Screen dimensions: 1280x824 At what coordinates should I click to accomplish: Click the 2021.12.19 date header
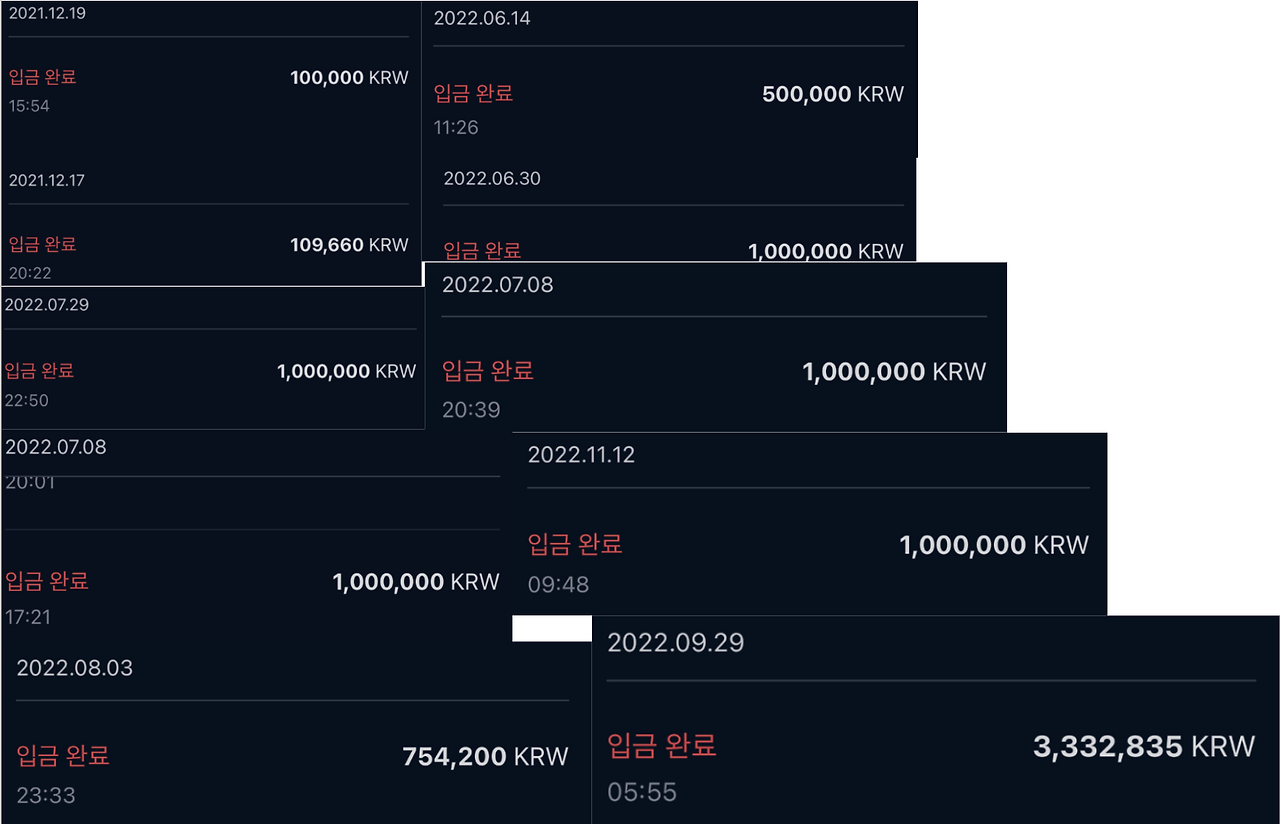pos(55,14)
